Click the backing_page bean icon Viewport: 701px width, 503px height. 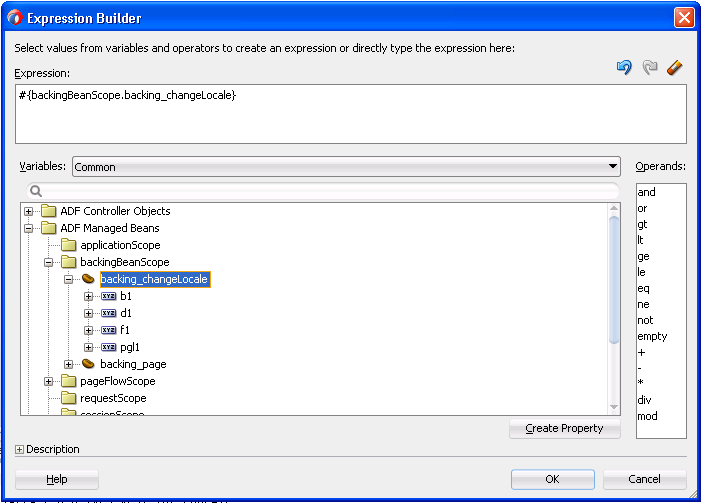tap(88, 364)
